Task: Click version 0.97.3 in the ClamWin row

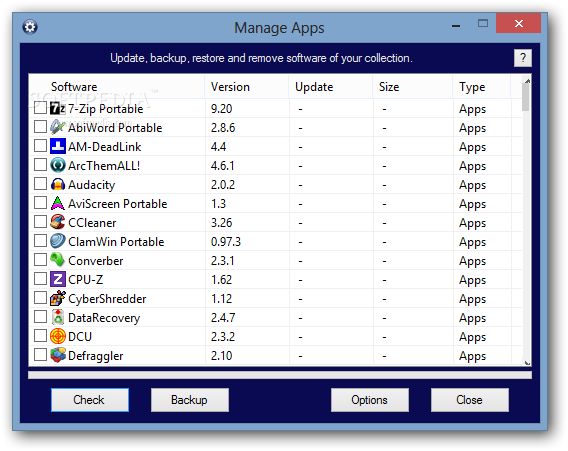Action: (x=226, y=242)
